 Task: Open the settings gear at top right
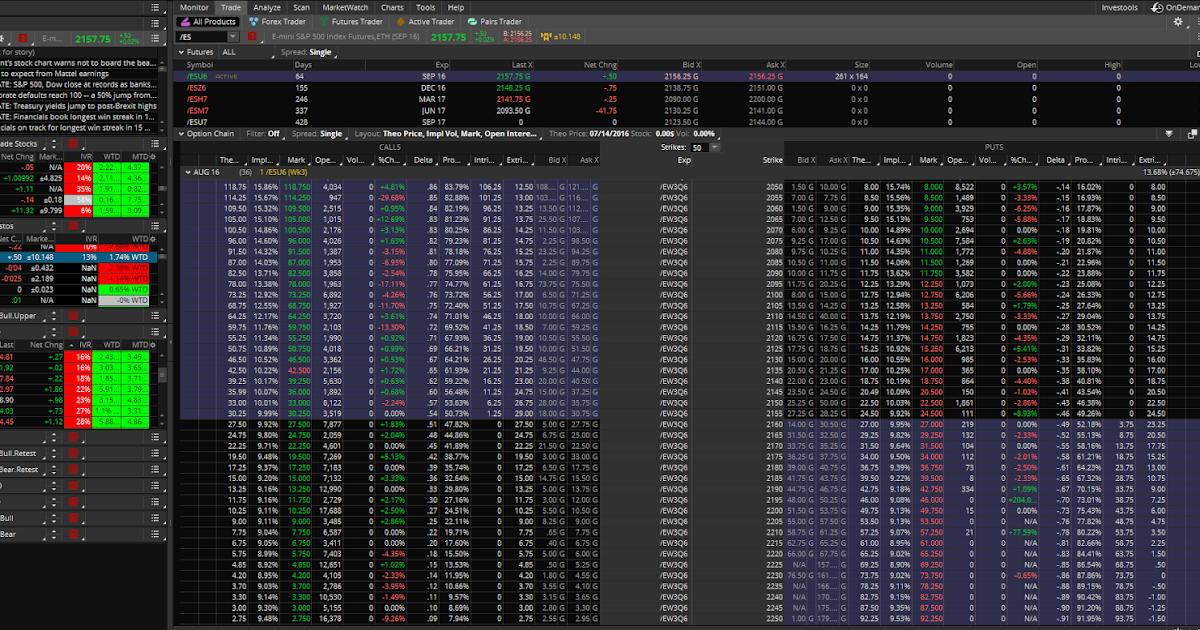(x=1178, y=21)
